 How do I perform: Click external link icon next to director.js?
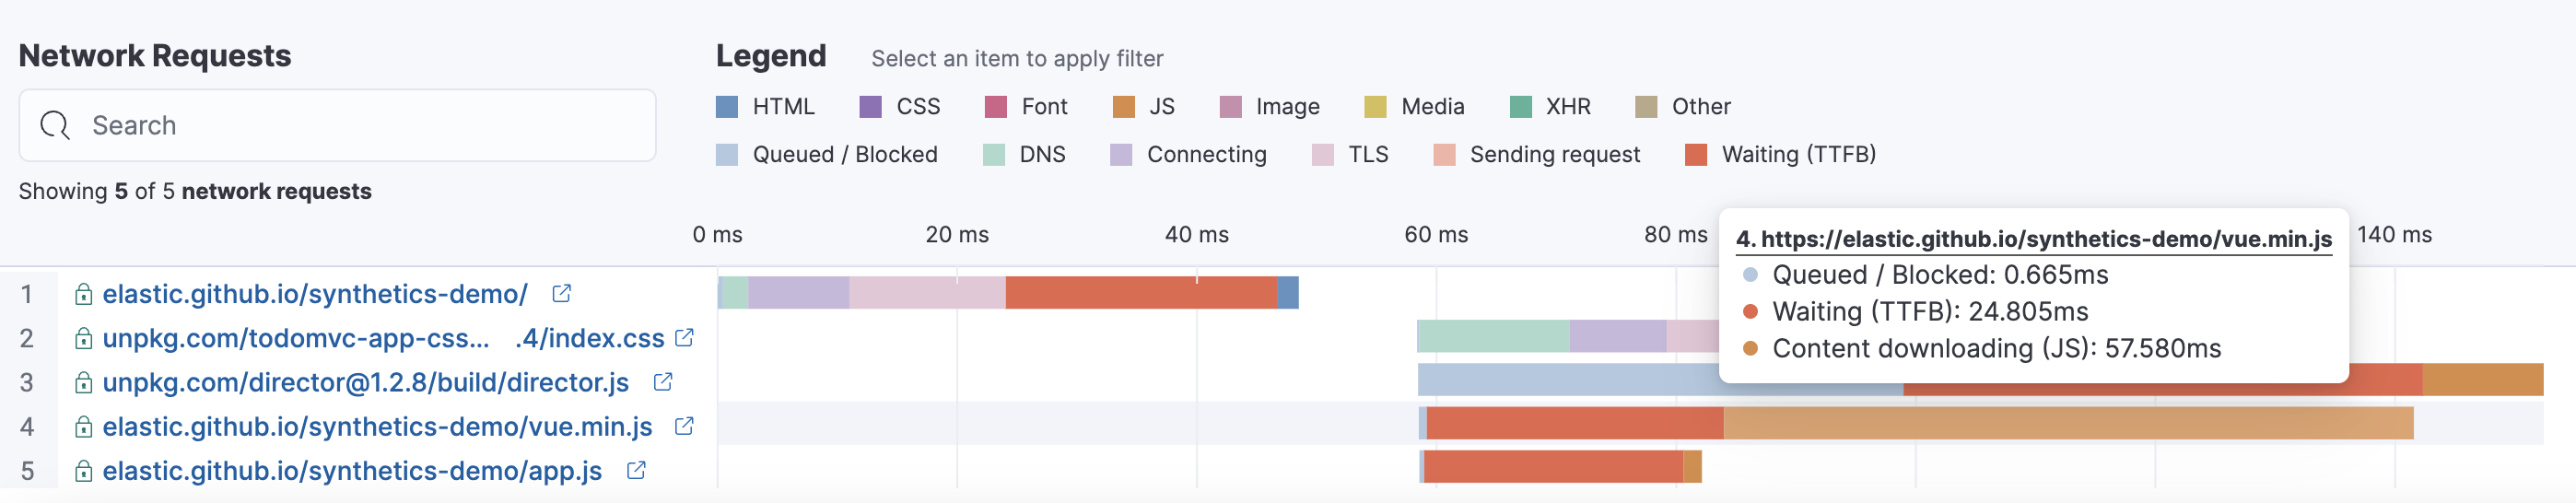[663, 382]
